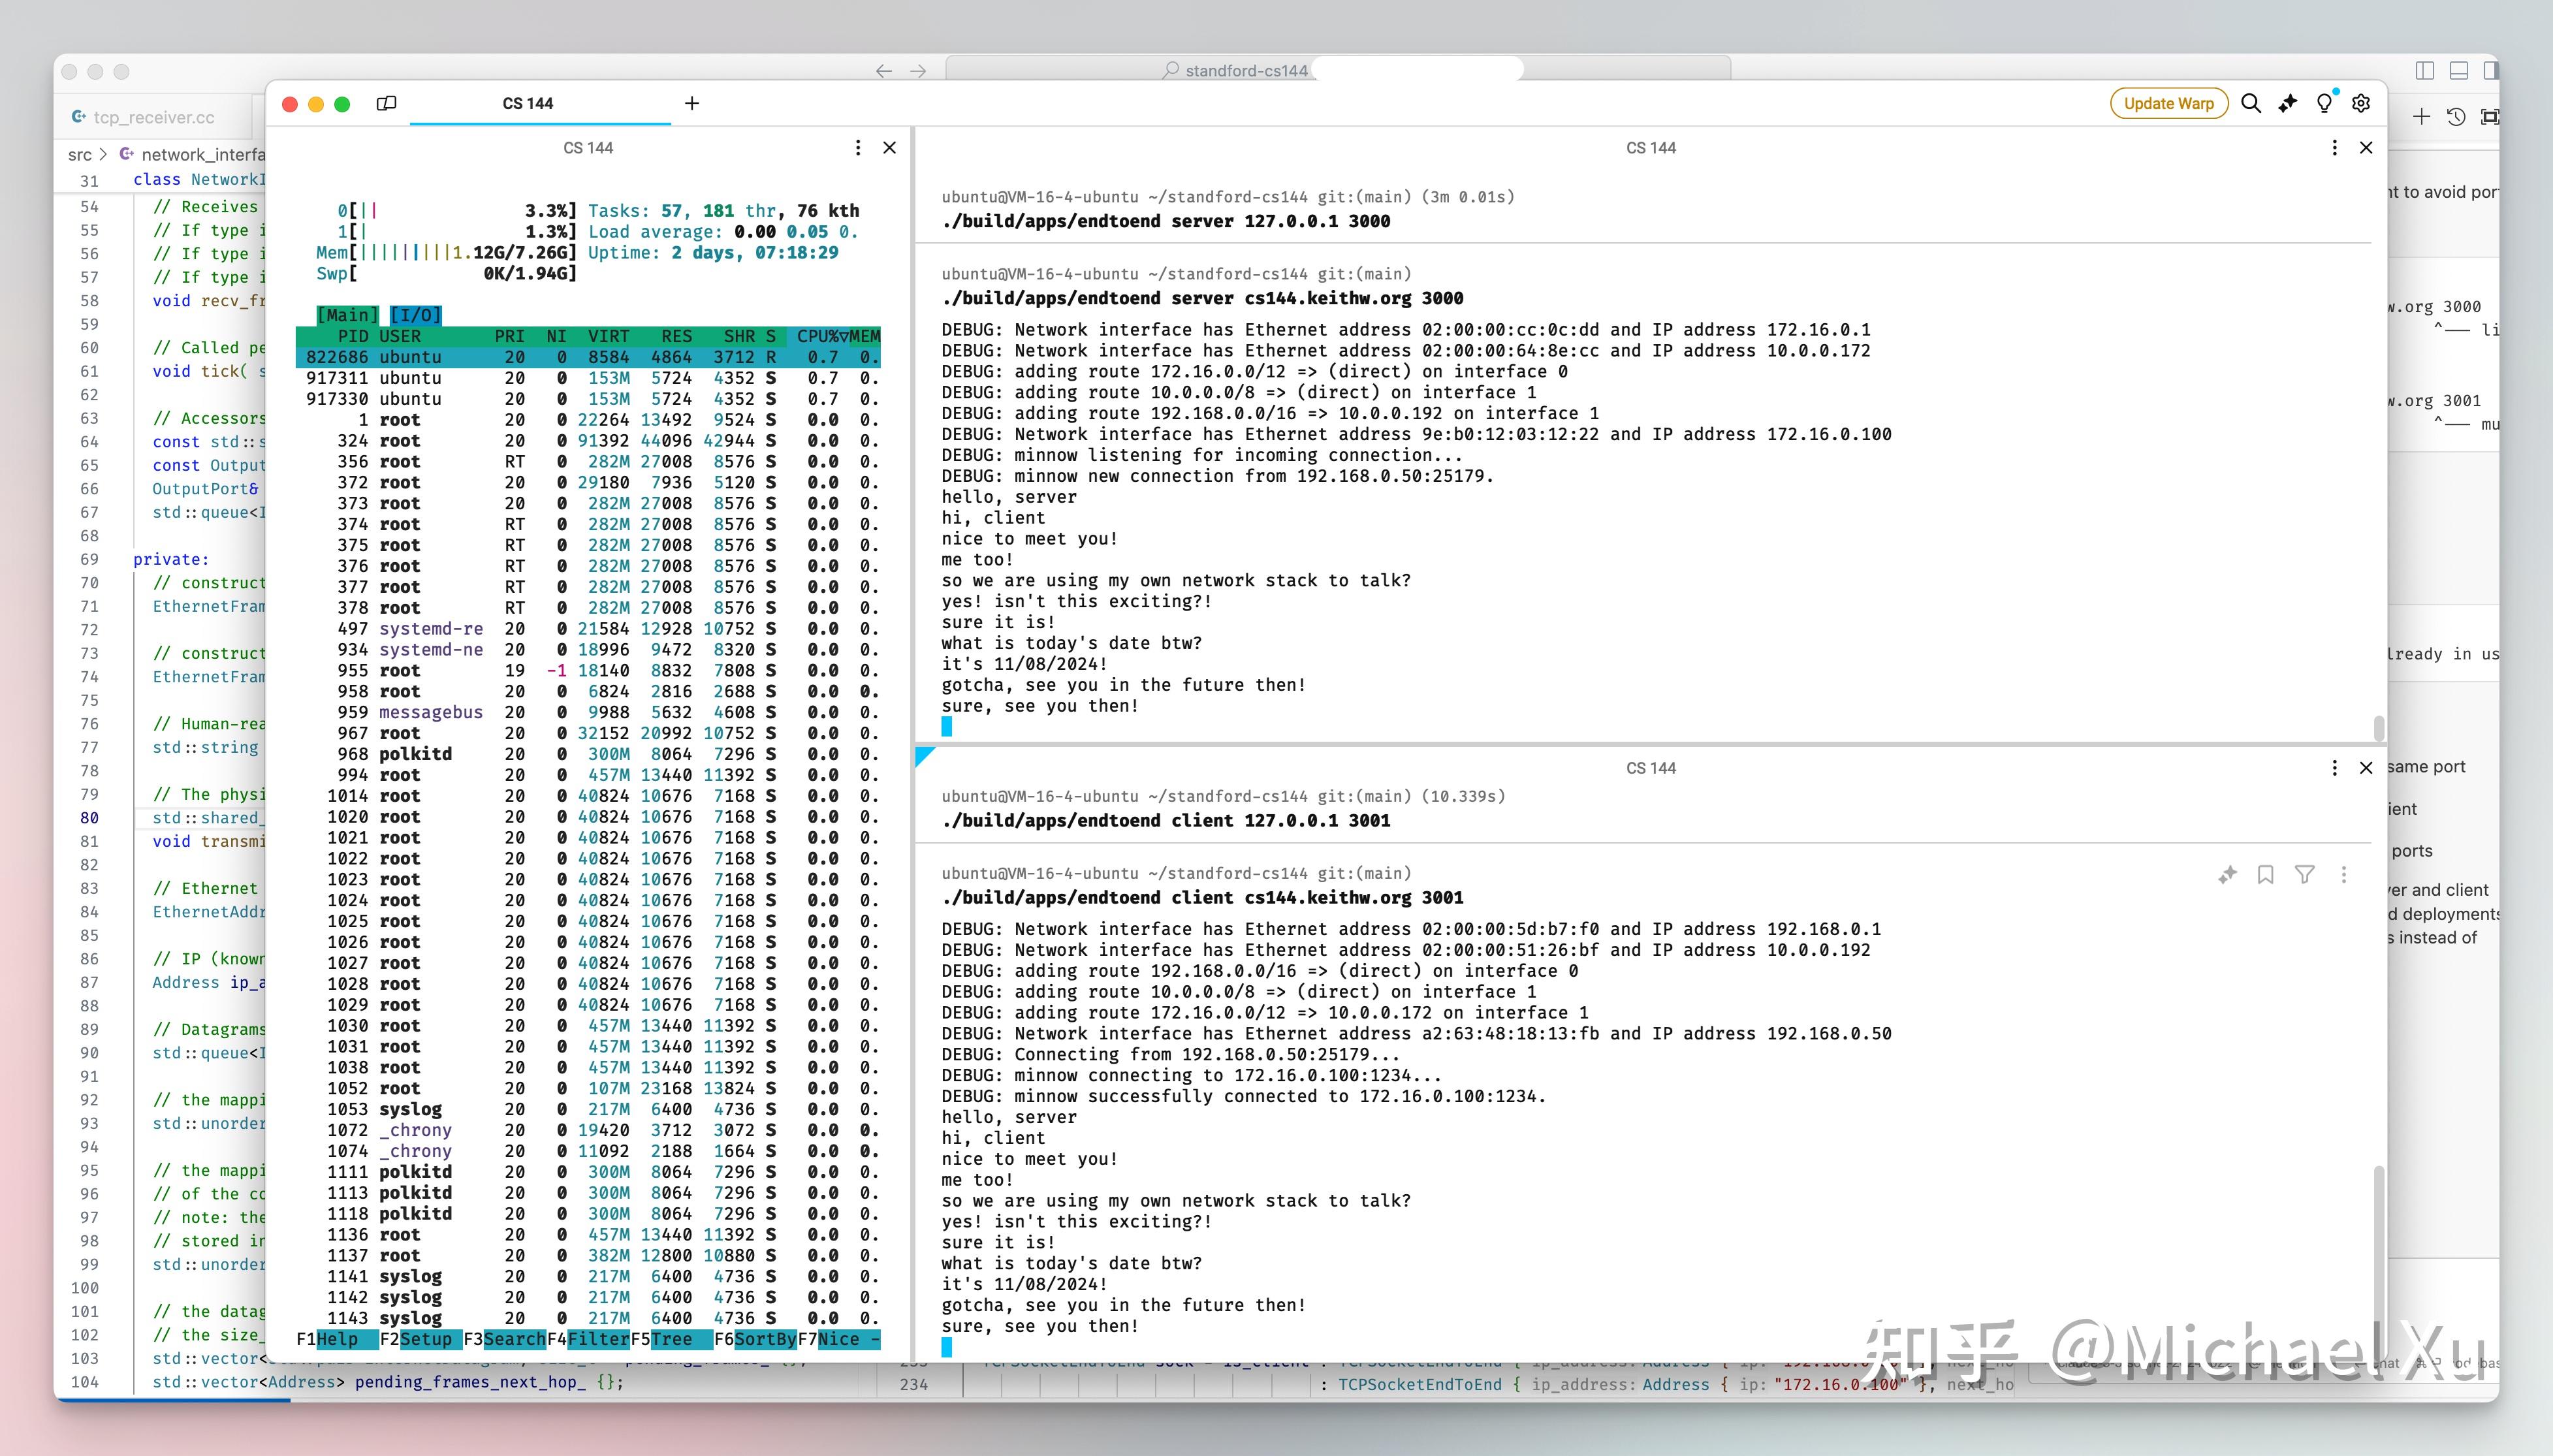Screen dimensions: 2553x1456
Task: Toggle editor bottom panel layout icon
Action: [2459, 70]
